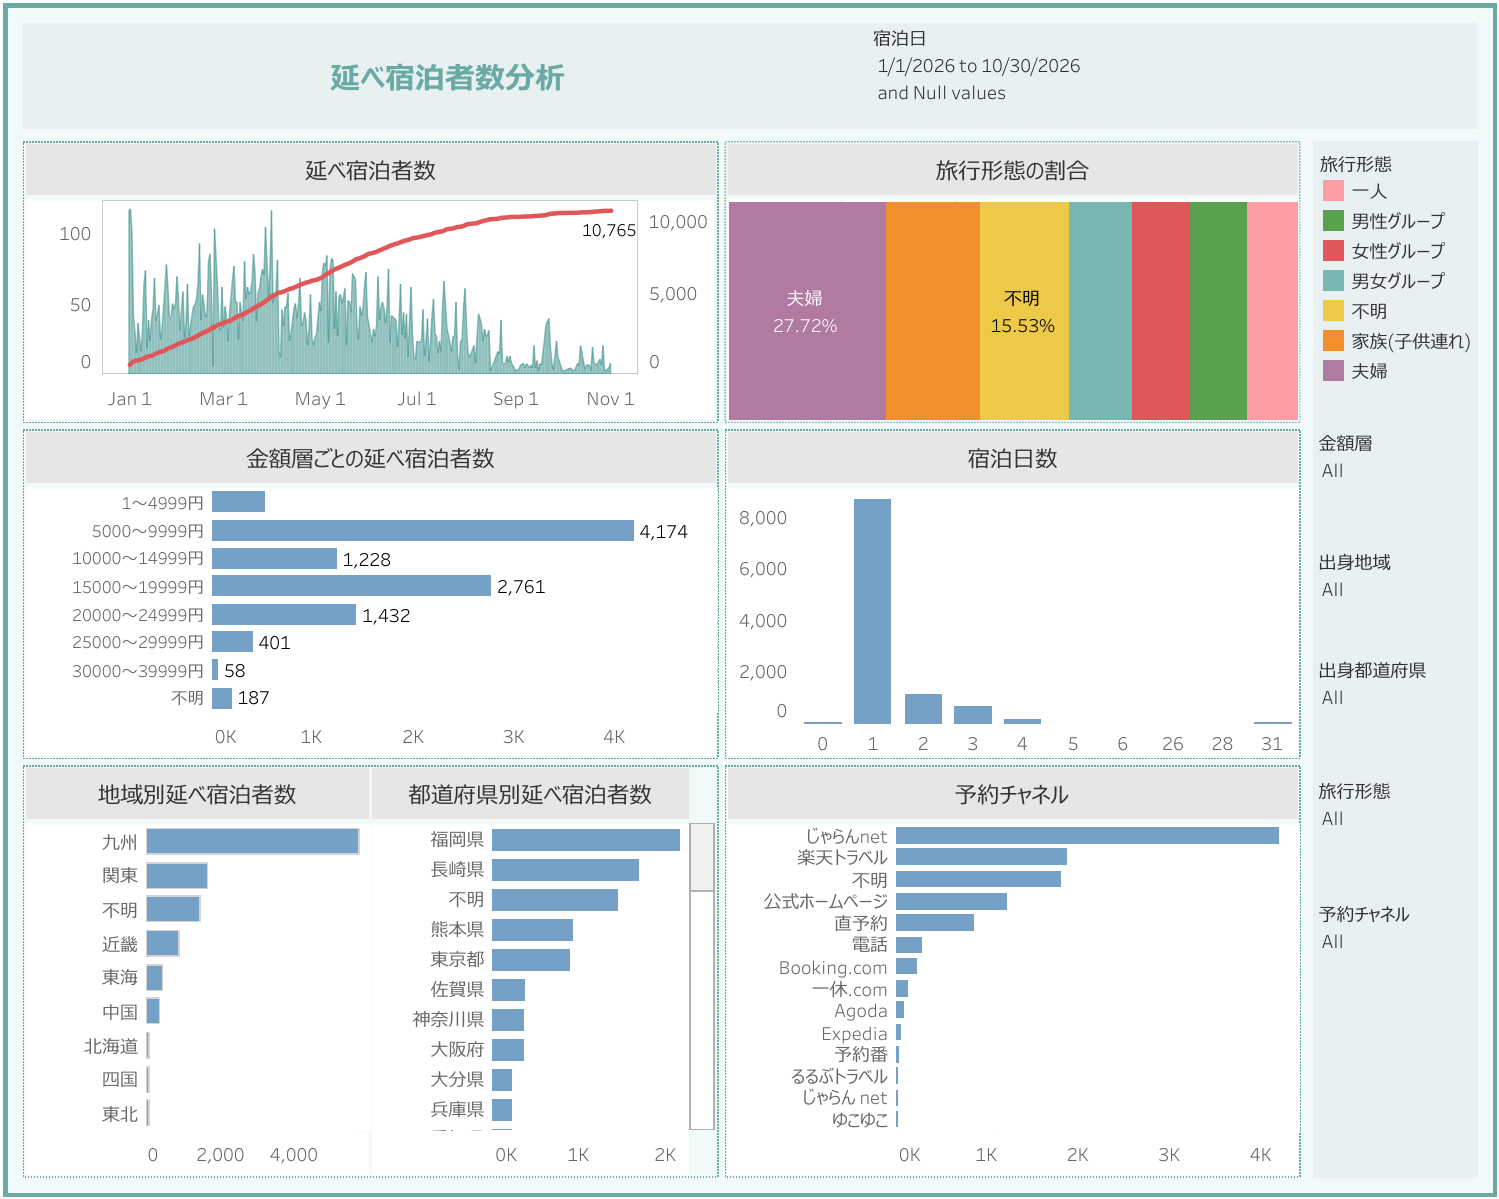1499x1199 pixels.
Task: Select the 不明 15.53% segment
Action: (x=1024, y=311)
